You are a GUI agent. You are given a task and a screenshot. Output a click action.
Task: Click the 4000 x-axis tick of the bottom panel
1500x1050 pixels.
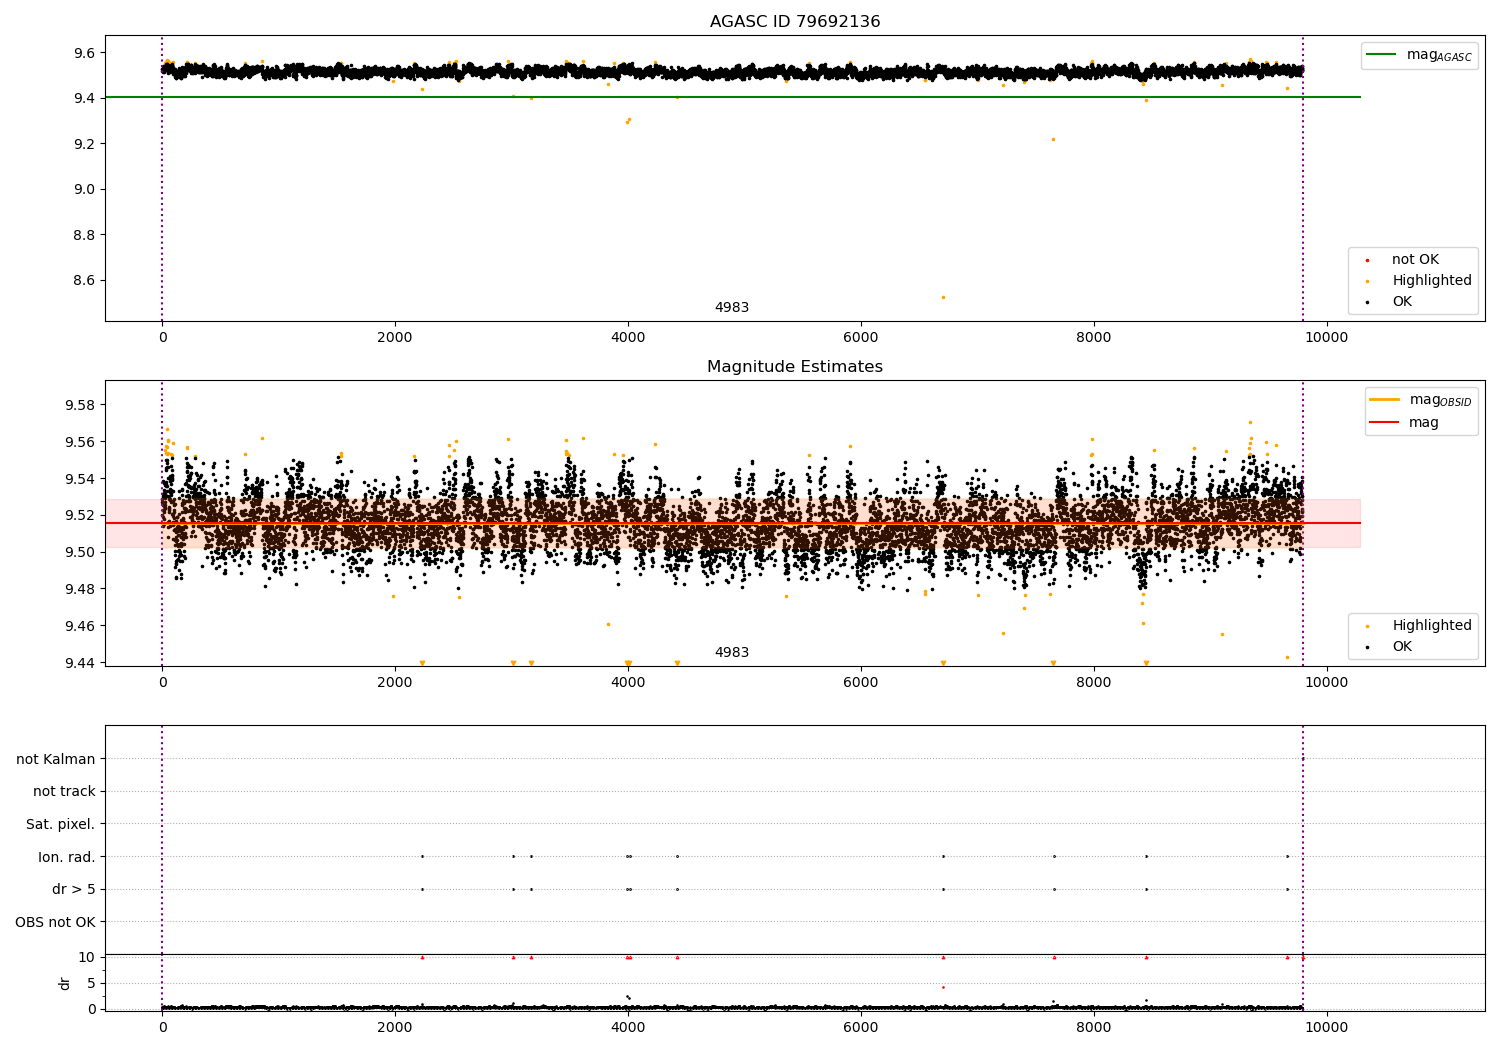(628, 1028)
